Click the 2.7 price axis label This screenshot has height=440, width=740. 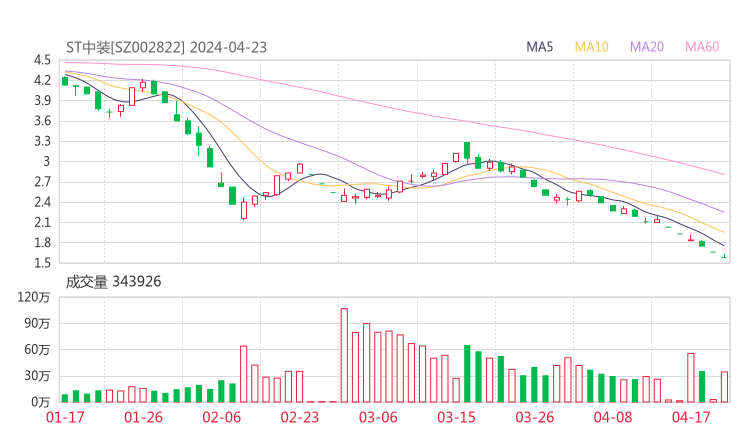(x=42, y=182)
